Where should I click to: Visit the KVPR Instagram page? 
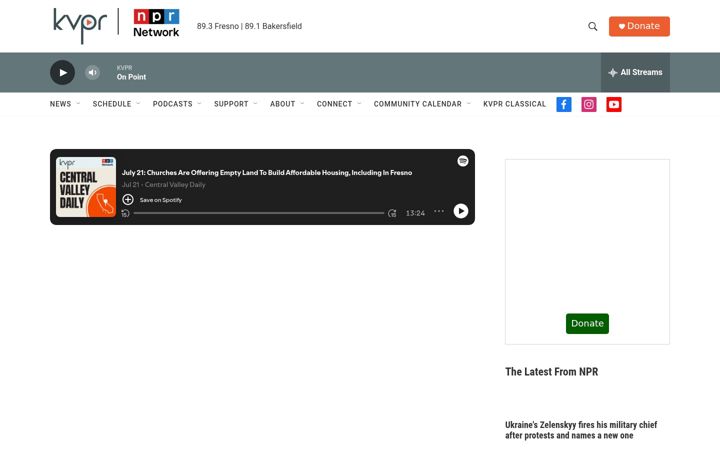(x=589, y=104)
